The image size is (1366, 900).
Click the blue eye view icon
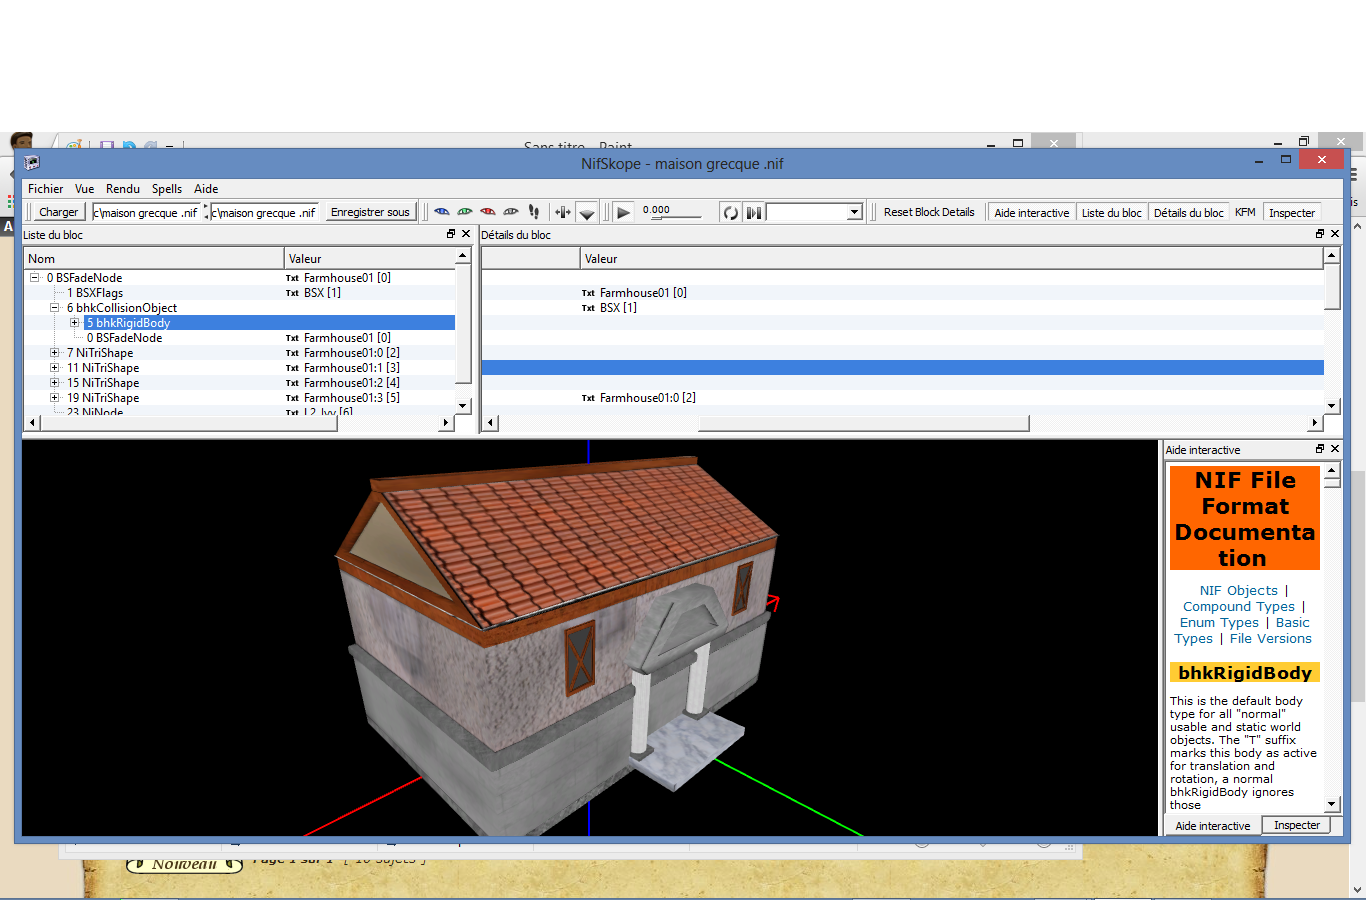click(441, 212)
